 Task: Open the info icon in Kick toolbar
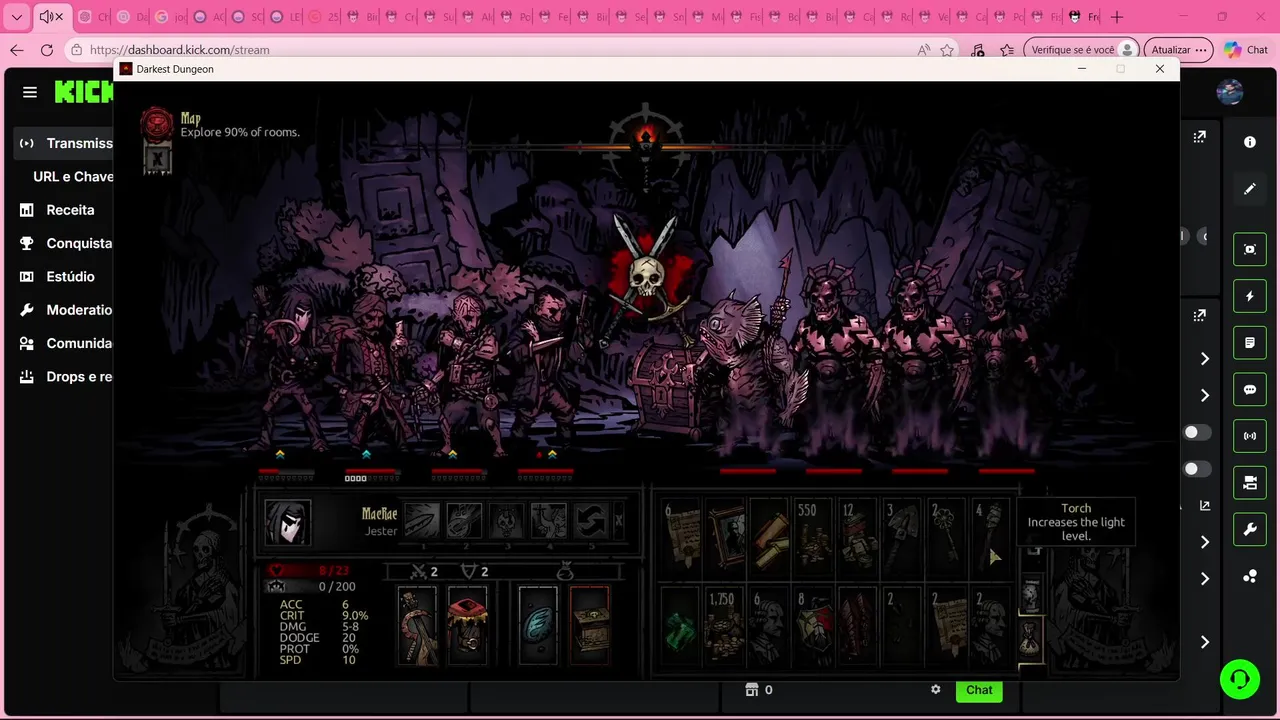tap(1250, 142)
